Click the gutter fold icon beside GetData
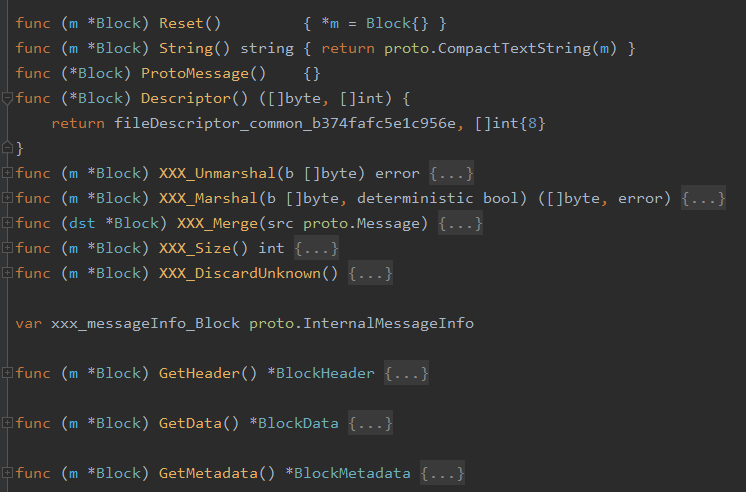 (8, 423)
